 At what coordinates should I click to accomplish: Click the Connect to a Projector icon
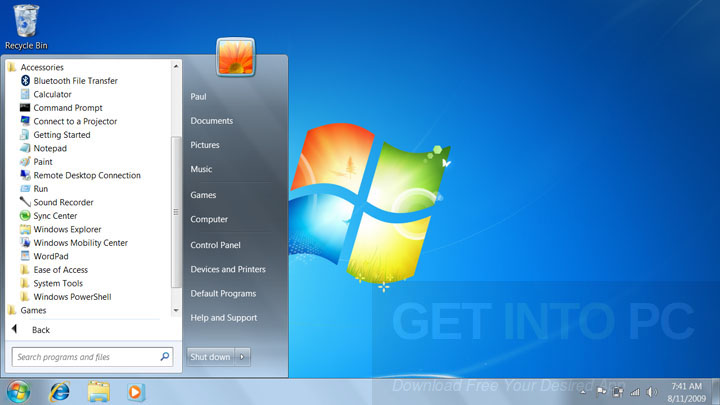(x=25, y=121)
